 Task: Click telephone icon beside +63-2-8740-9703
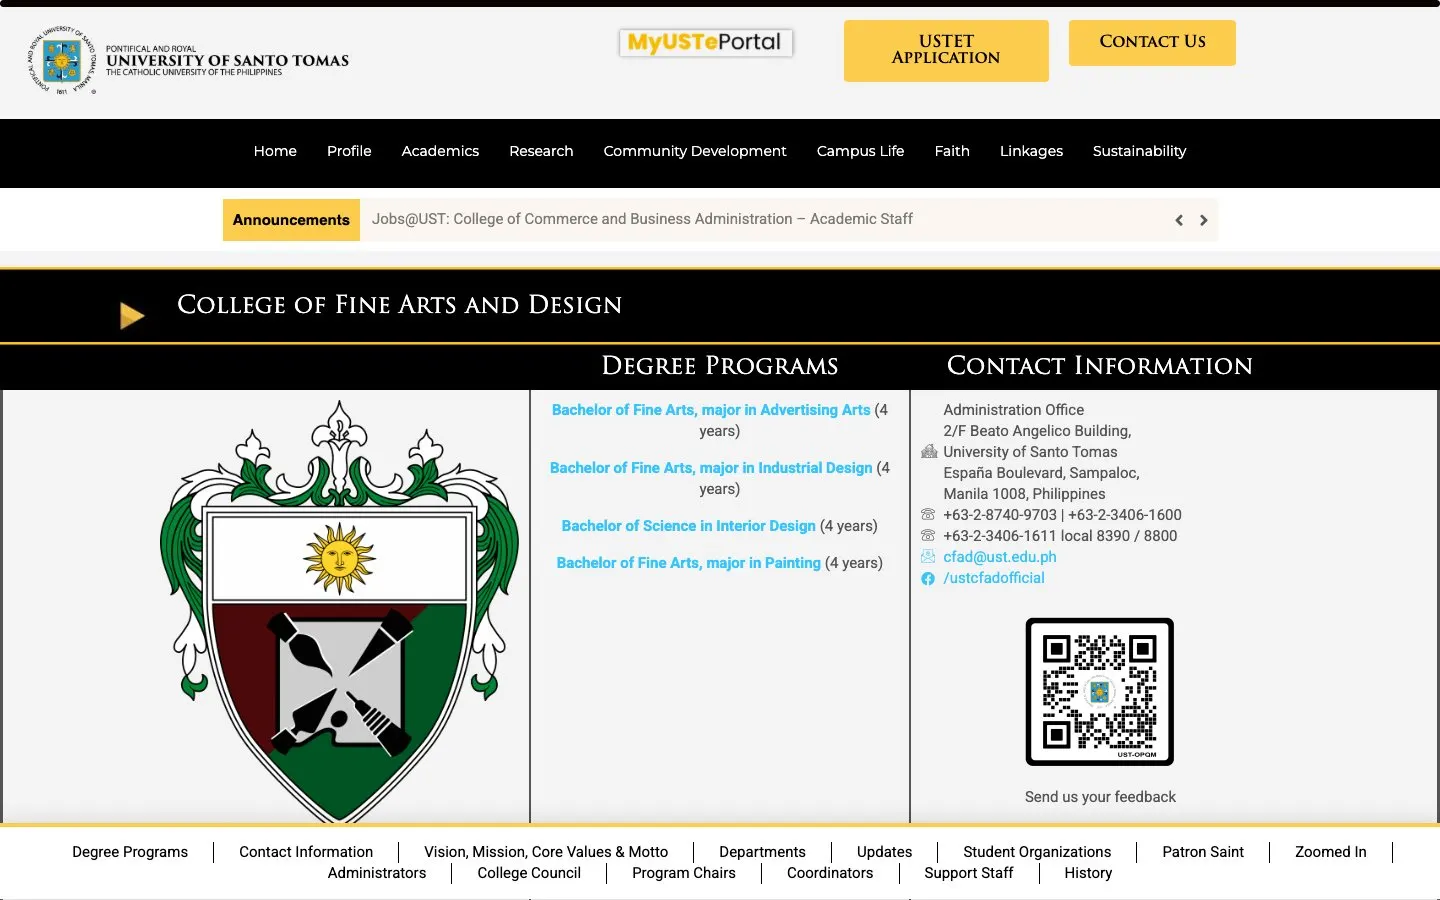(928, 515)
